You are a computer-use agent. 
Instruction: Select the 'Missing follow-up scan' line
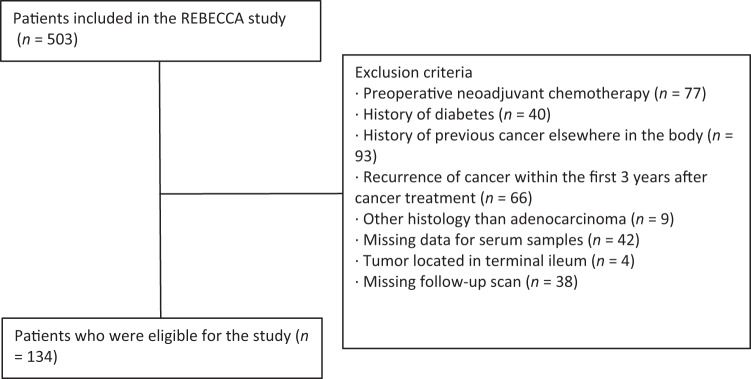tap(467, 282)
